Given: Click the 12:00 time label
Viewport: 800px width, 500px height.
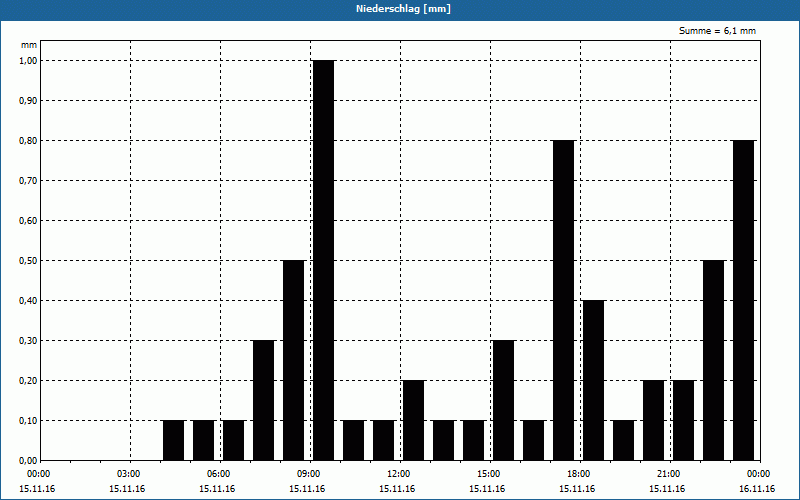Looking at the screenshot, I should pyautogui.click(x=399, y=474).
